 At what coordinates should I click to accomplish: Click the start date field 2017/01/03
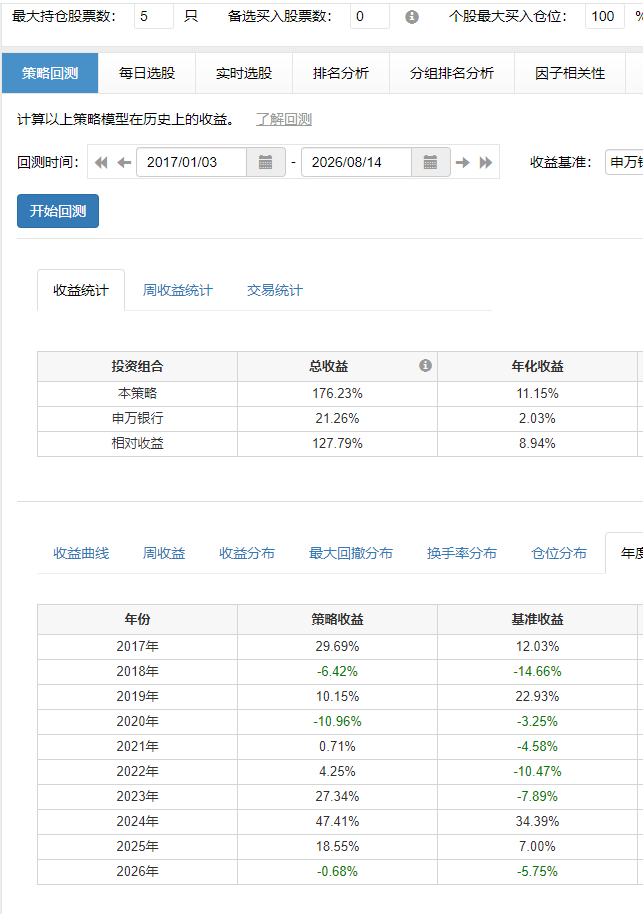191,162
